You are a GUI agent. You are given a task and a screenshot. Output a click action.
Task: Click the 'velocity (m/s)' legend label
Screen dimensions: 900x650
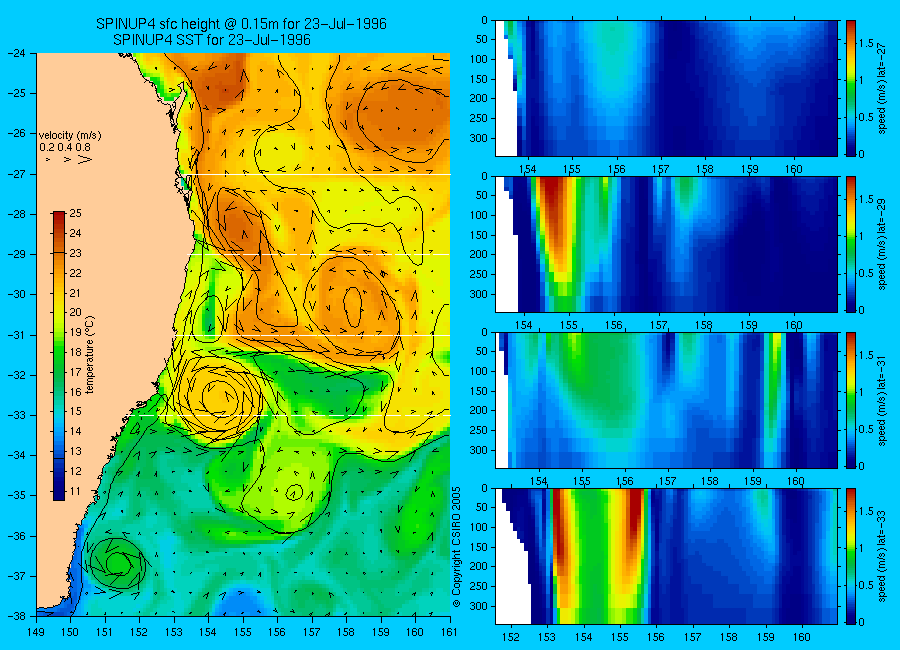tap(70, 136)
